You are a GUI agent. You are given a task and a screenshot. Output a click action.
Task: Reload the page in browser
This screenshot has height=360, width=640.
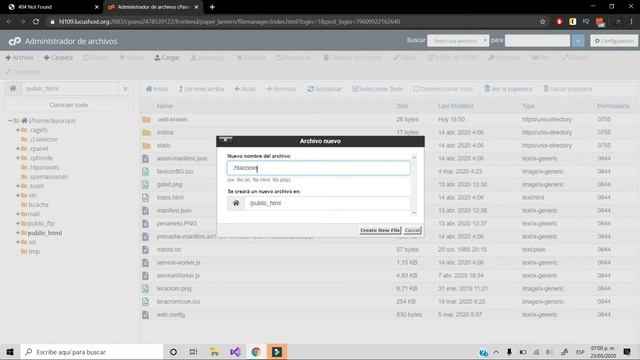coord(36,22)
